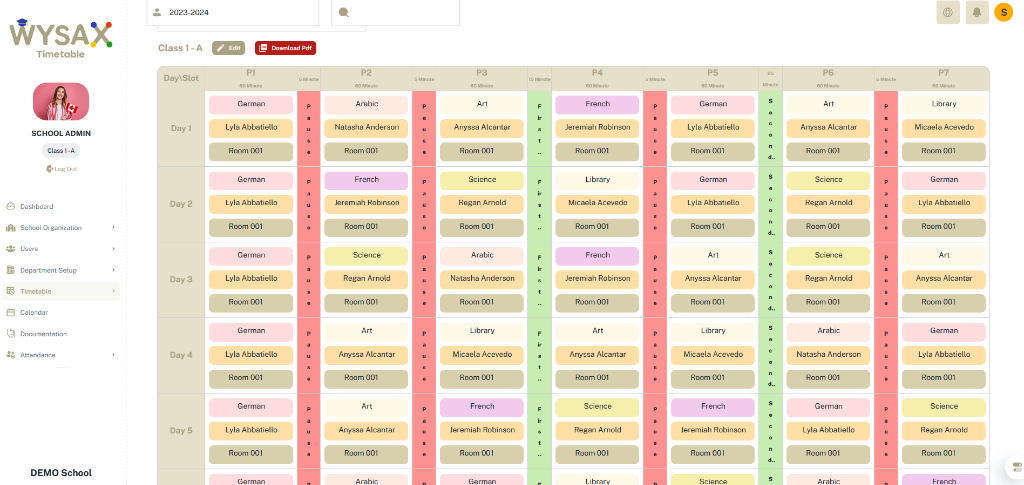
Task: Click Anyssa Alcantar in Day 4 P2
Action: 366,355
